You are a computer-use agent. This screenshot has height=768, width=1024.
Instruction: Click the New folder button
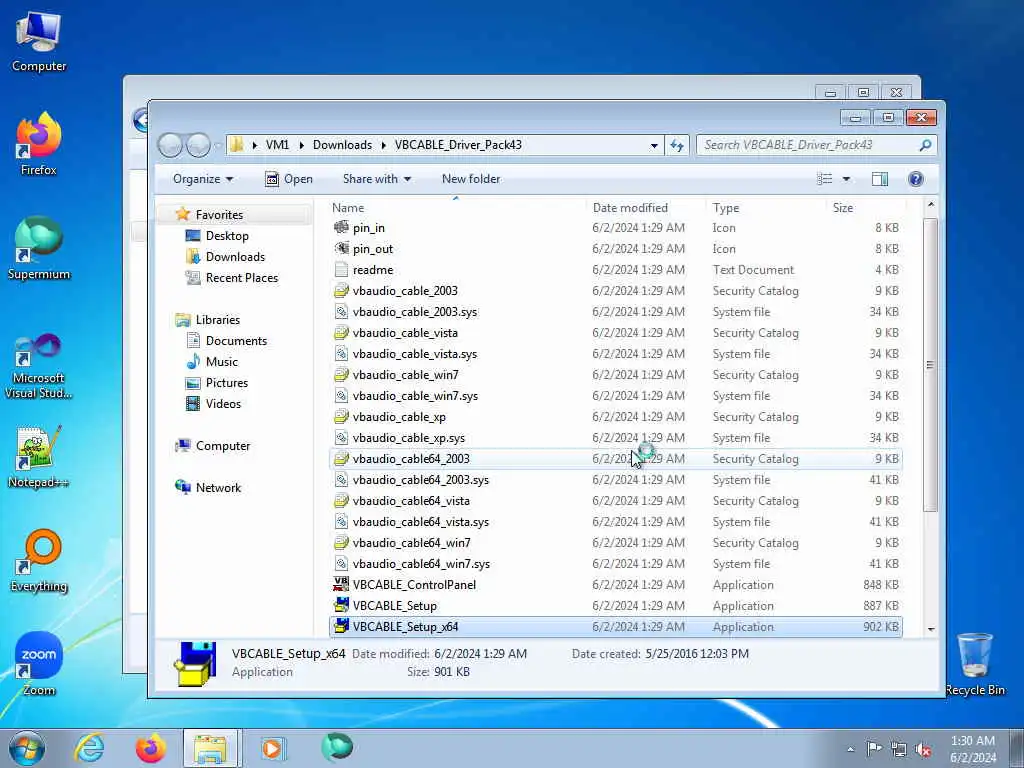(x=471, y=179)
